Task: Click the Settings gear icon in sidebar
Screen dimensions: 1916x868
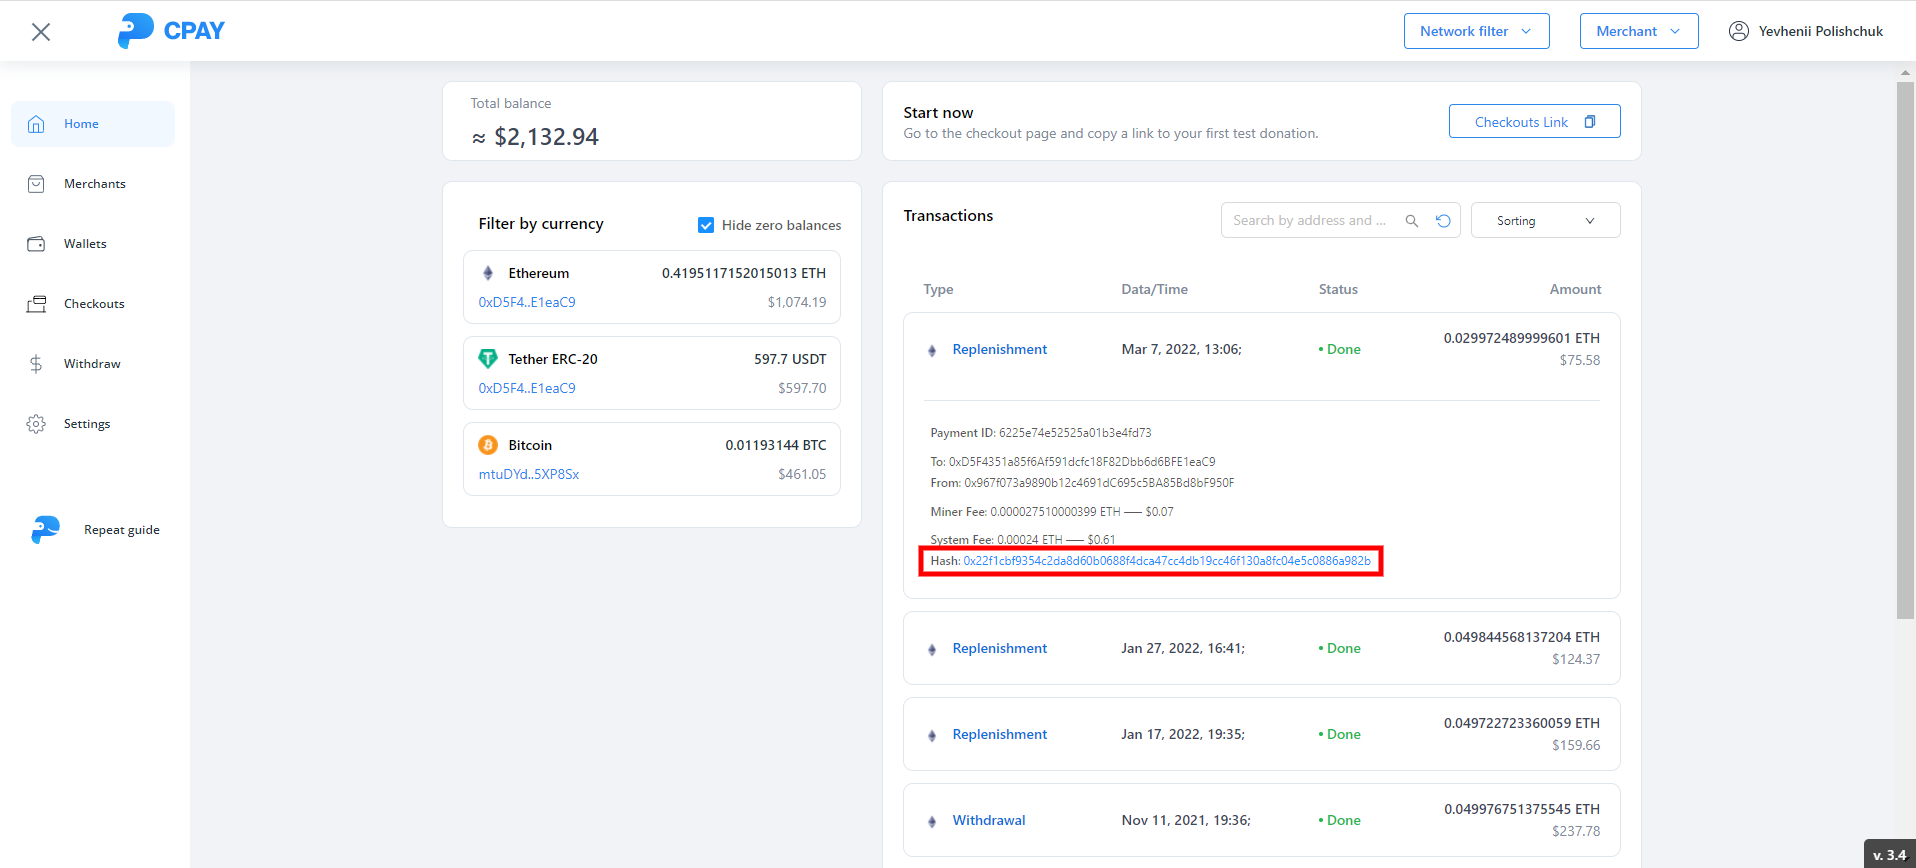Action: 36,424
